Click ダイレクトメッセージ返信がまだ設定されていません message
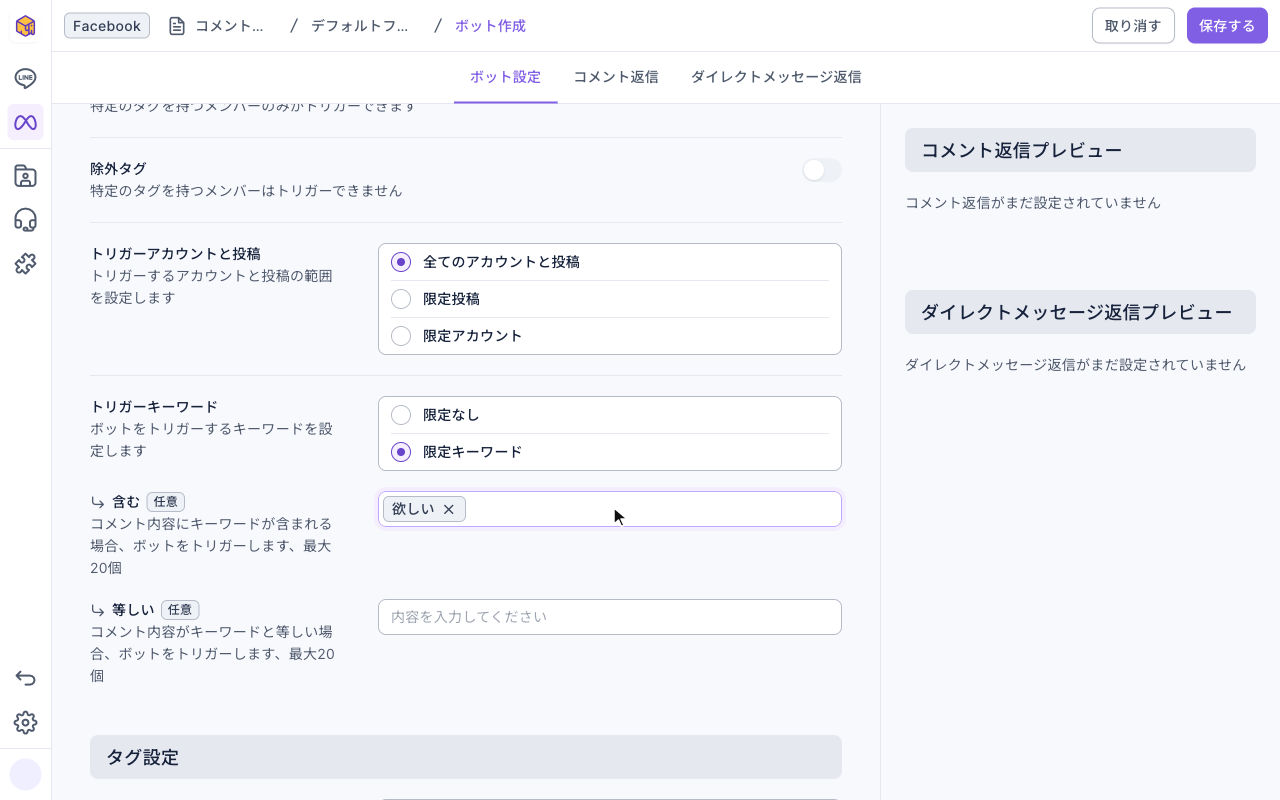The image size is (1280, 800). 1075,365
